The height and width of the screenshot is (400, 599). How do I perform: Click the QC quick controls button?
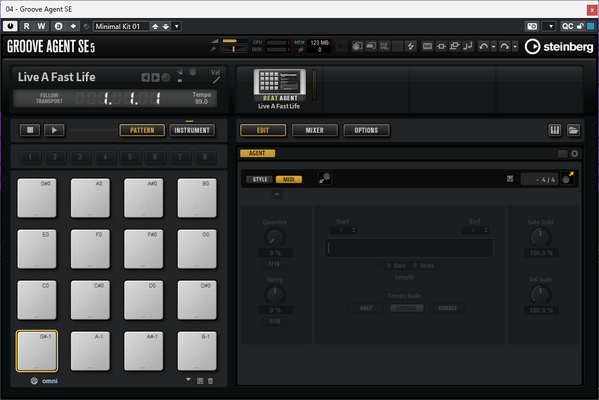point(567,26)
